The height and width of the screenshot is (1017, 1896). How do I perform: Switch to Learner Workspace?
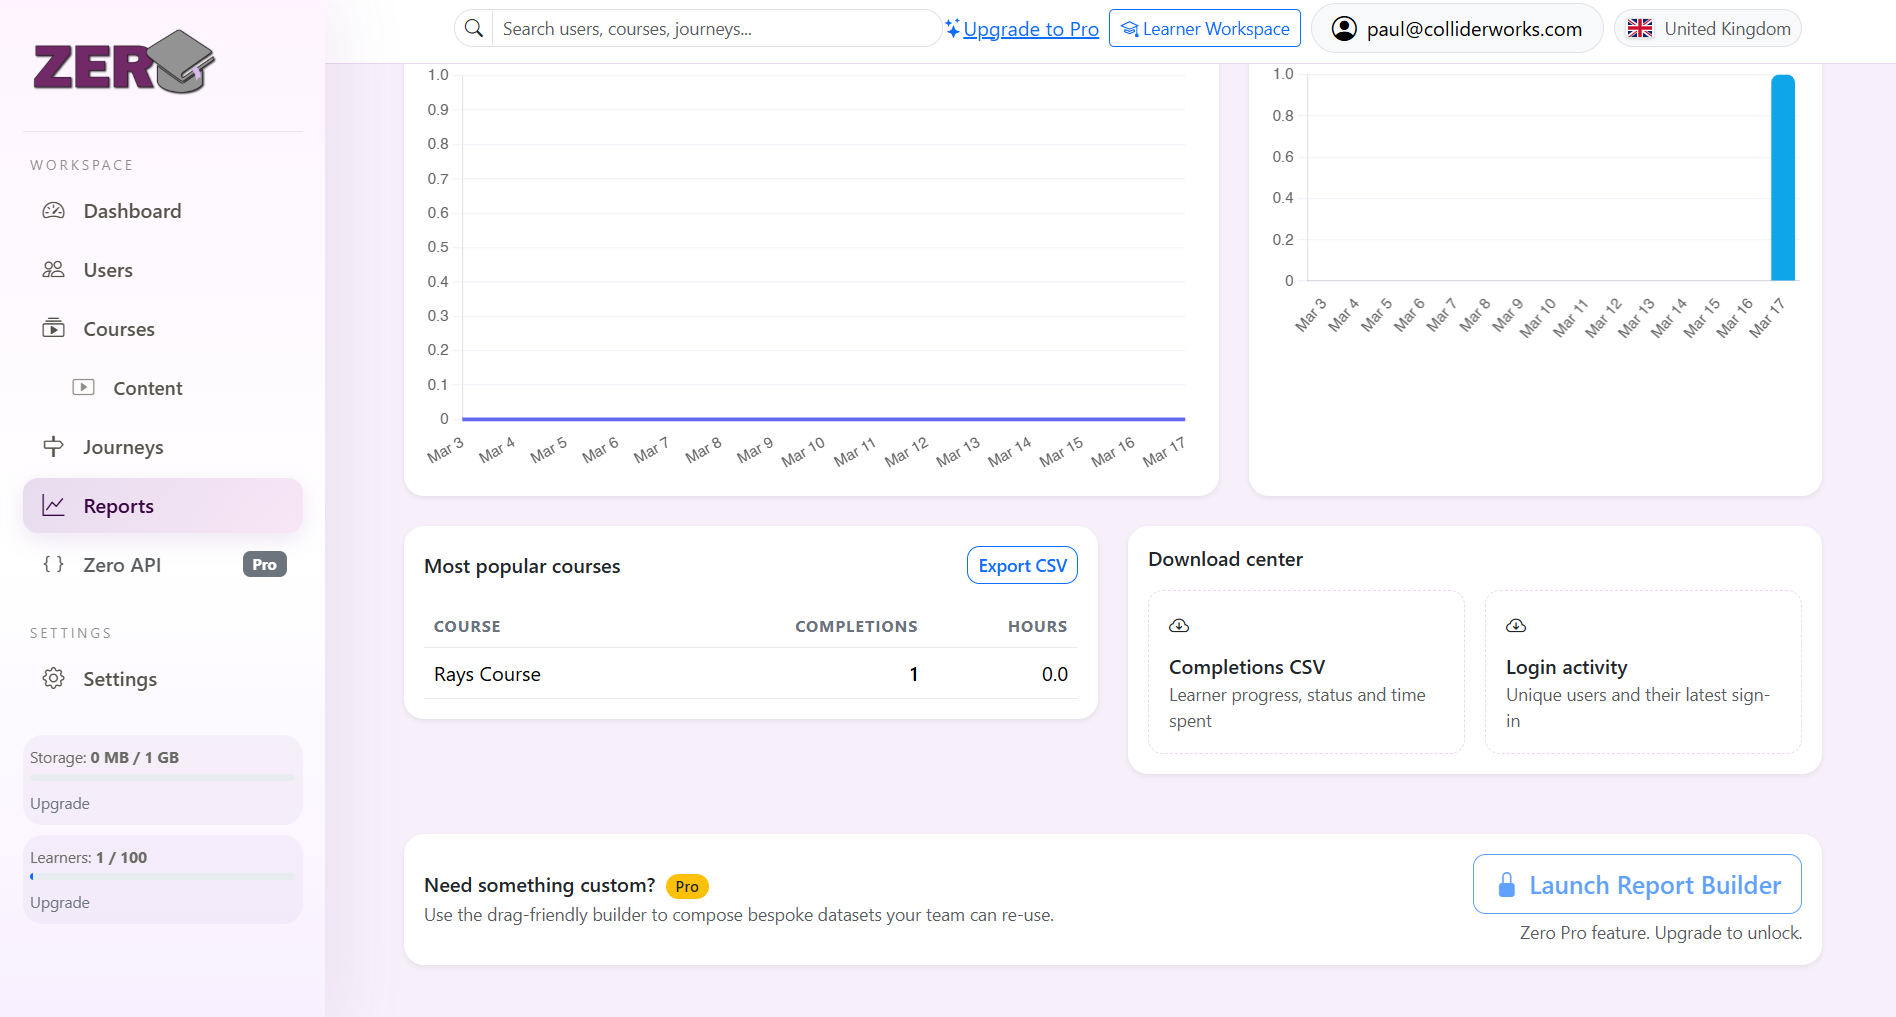pos(1205,29)
